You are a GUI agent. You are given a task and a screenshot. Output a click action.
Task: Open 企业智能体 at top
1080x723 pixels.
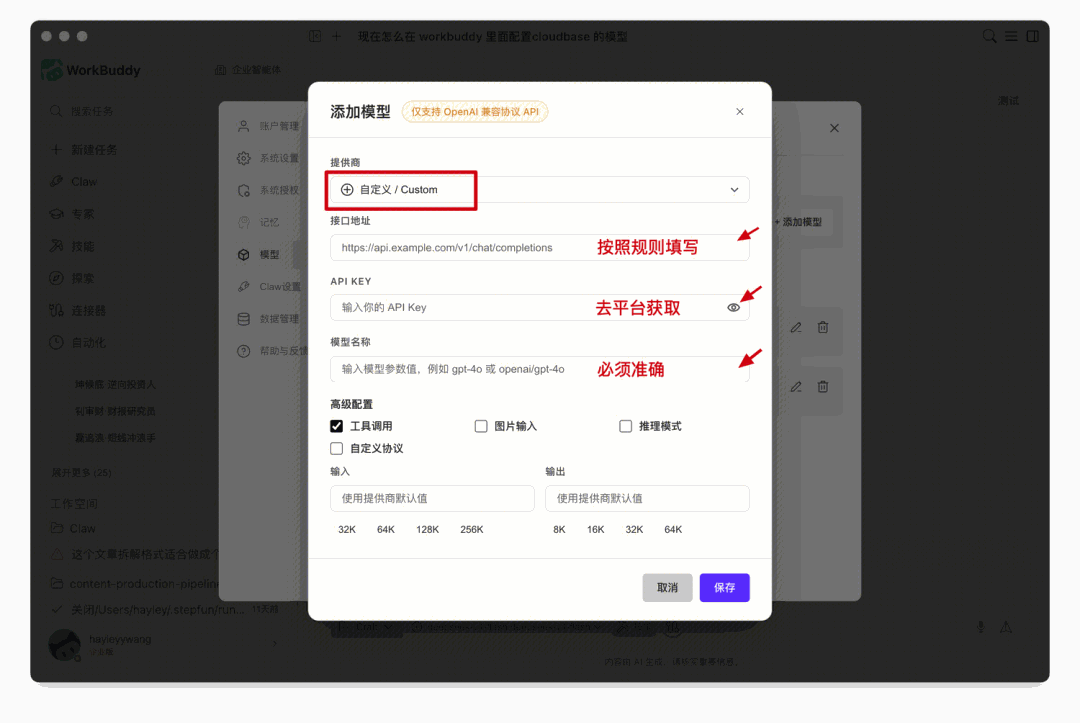(248, 70)
